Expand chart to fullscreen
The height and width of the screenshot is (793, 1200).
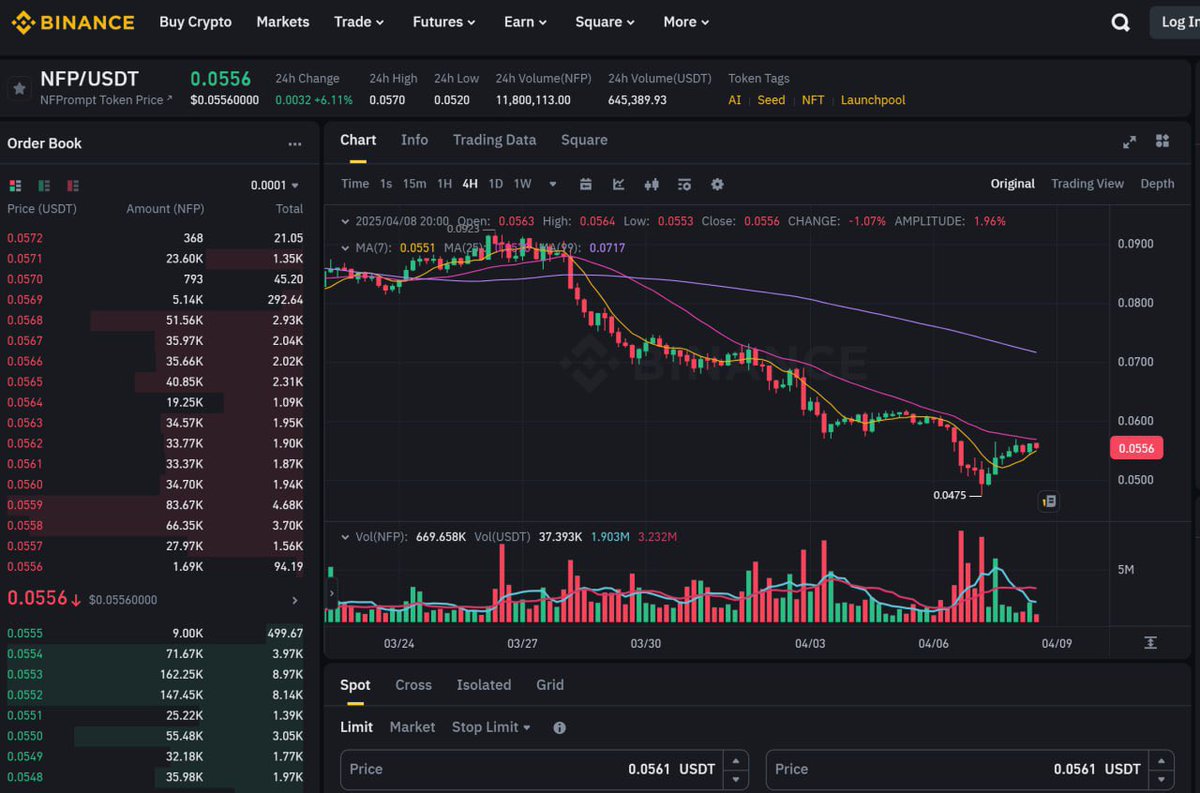1130,142
